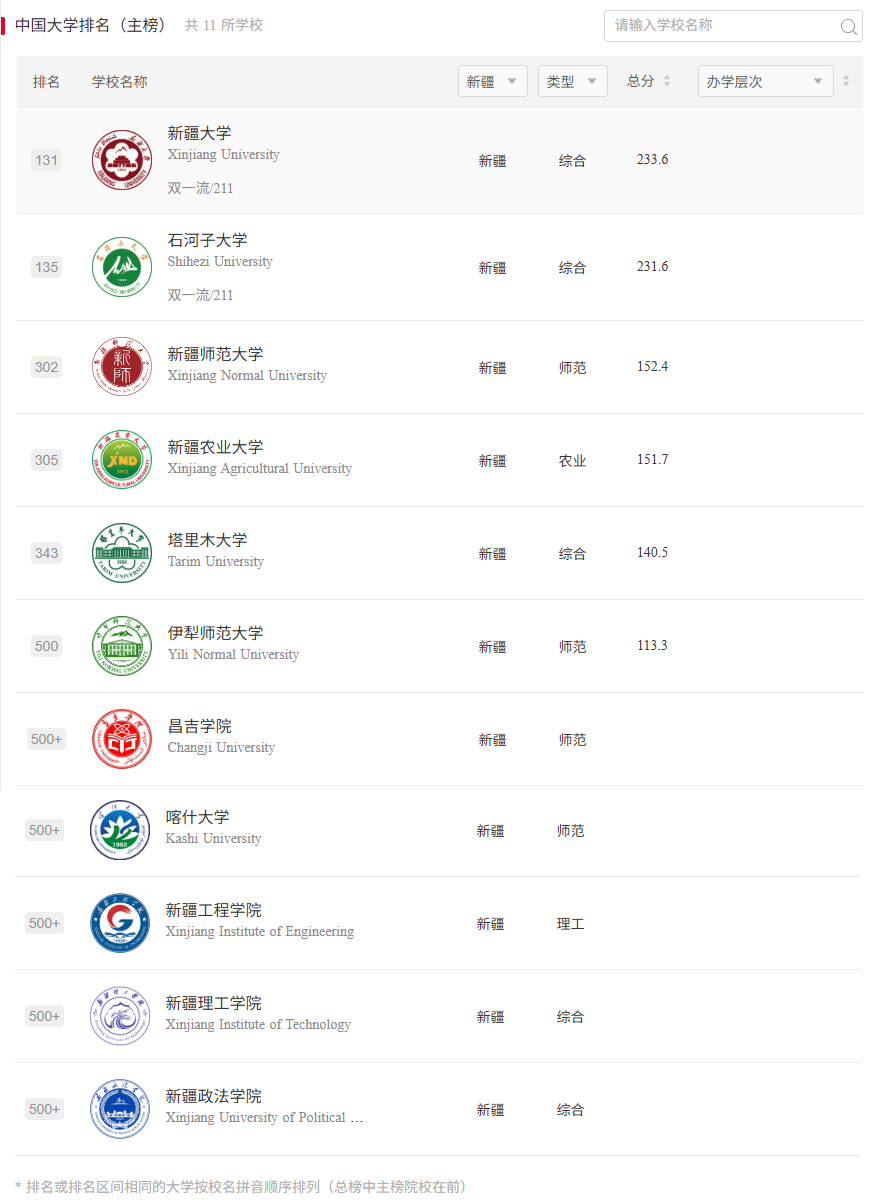This screenshot has width=877, height=1200.
Task: Expand the 办学层次 dropdown
Action: point(765,82)
